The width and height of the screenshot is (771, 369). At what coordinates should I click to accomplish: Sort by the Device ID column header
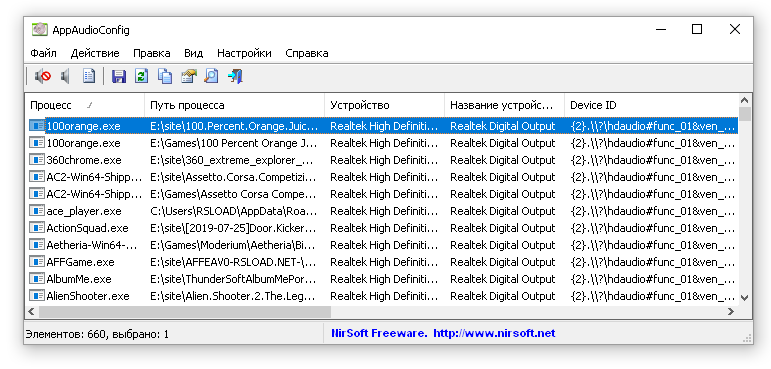point(651,105)
